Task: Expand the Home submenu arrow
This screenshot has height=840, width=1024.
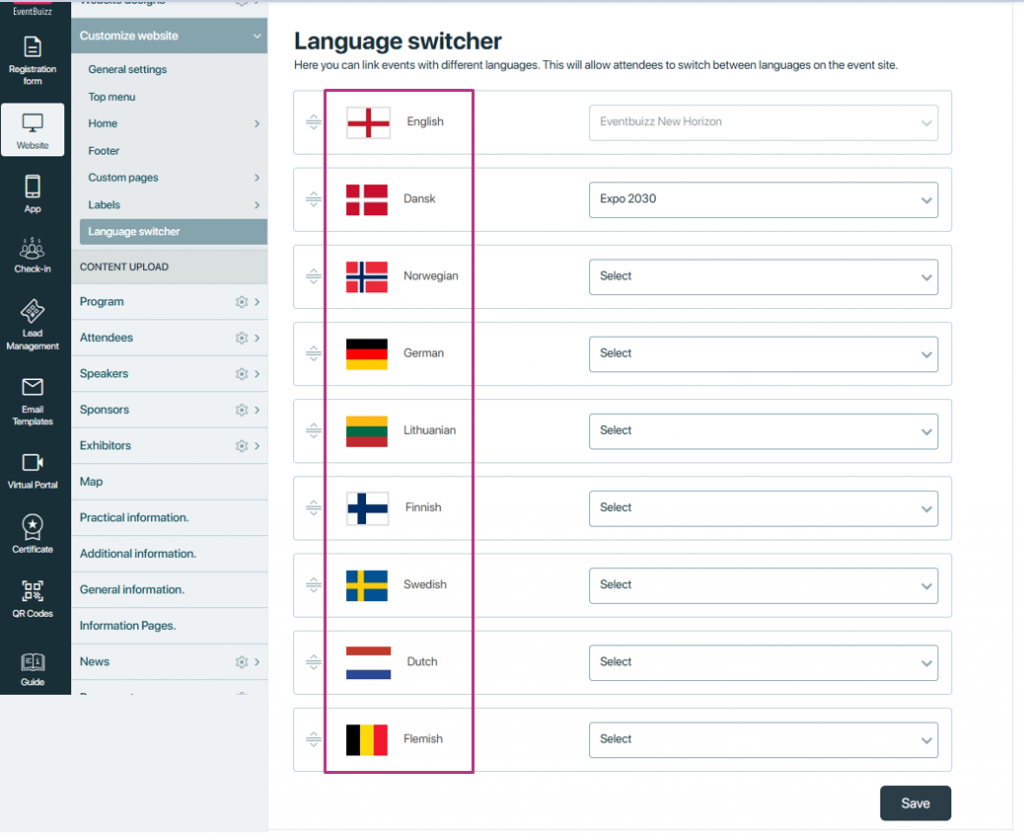Action: click(x=257, y=123)
